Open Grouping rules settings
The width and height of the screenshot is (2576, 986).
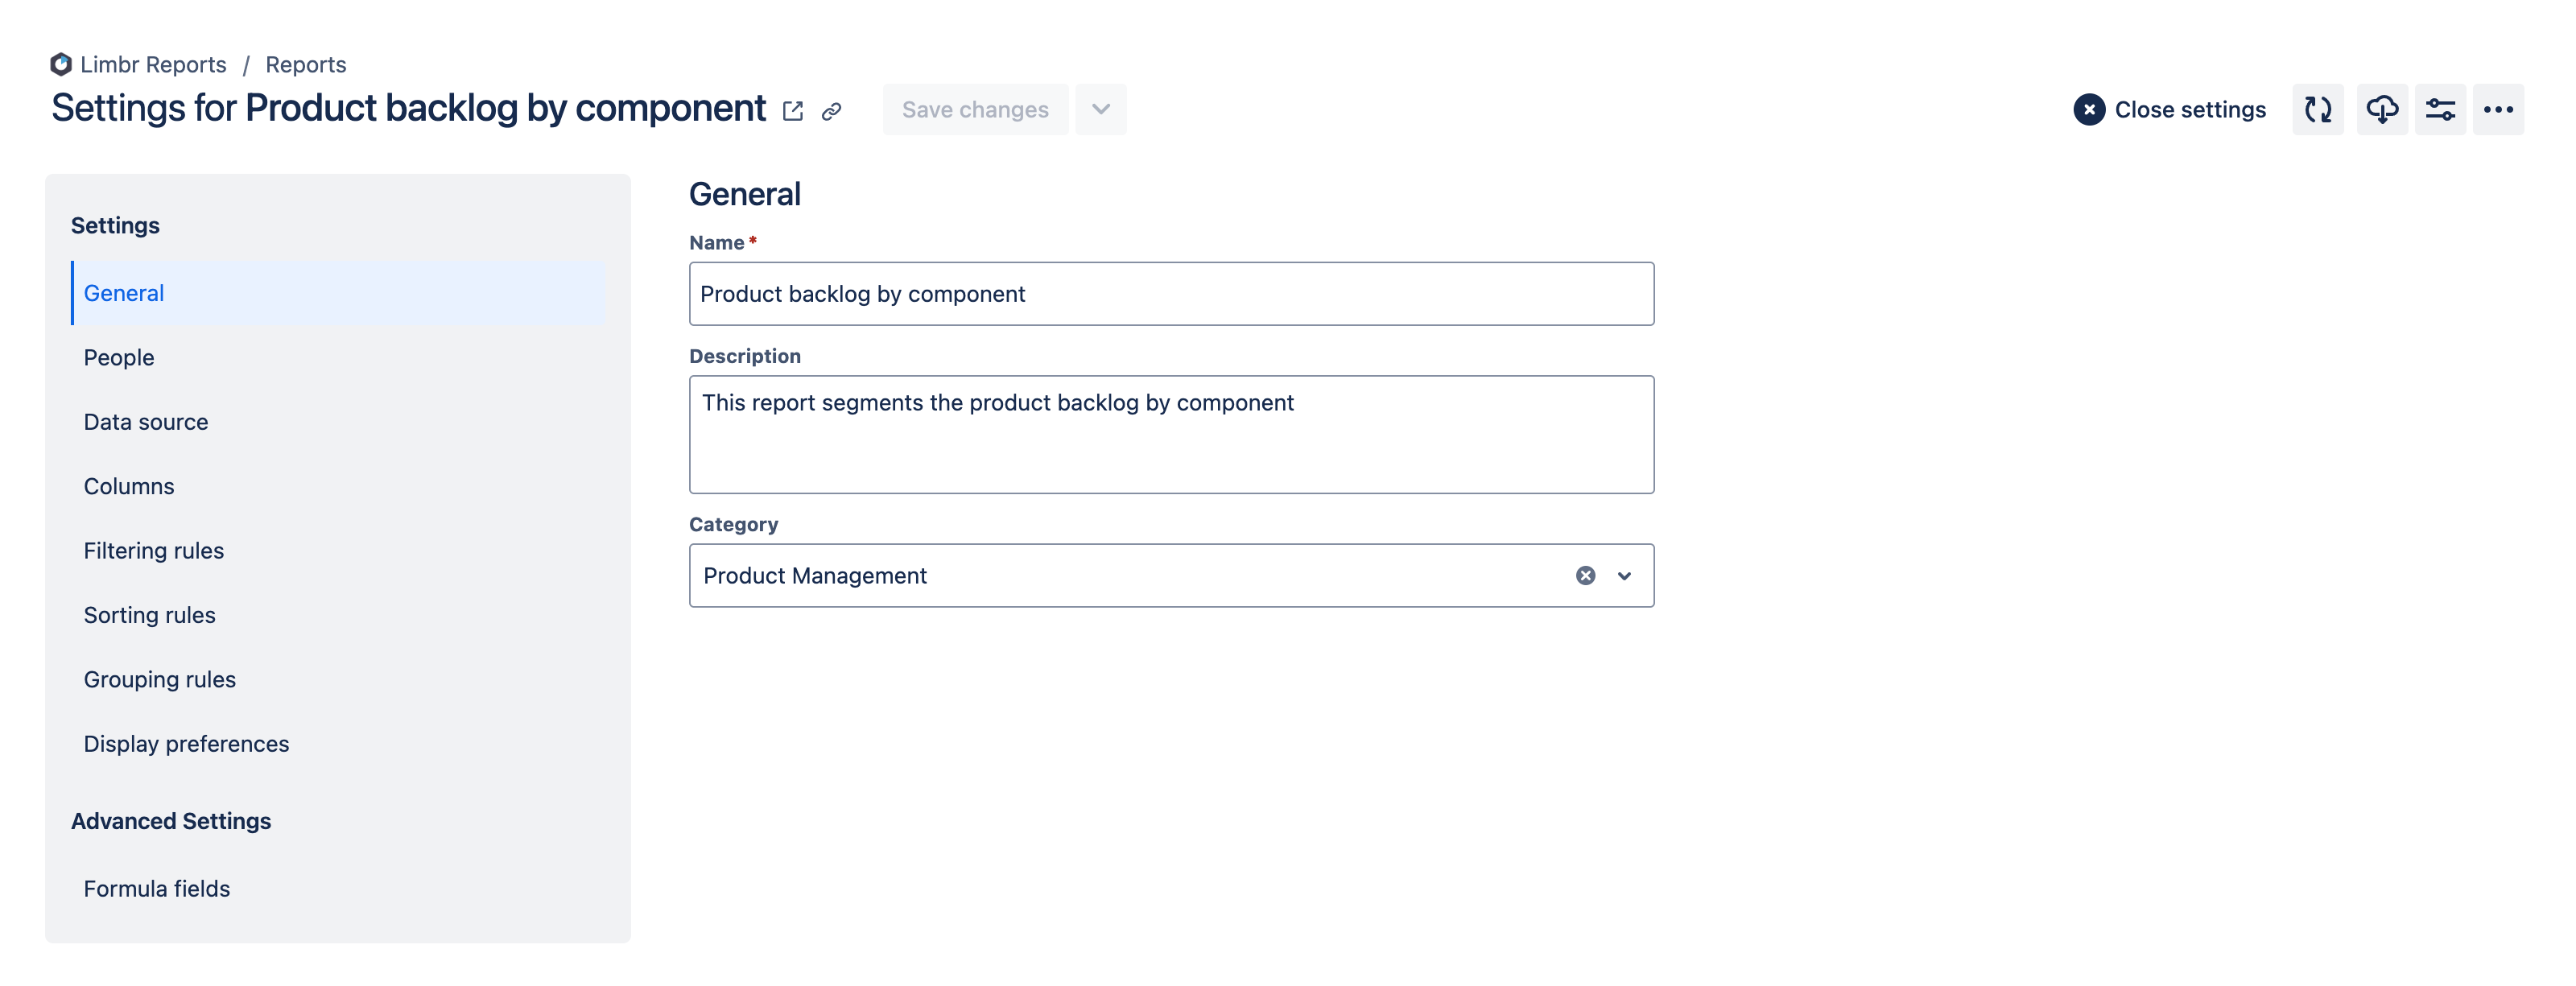[x=338, y=679]
